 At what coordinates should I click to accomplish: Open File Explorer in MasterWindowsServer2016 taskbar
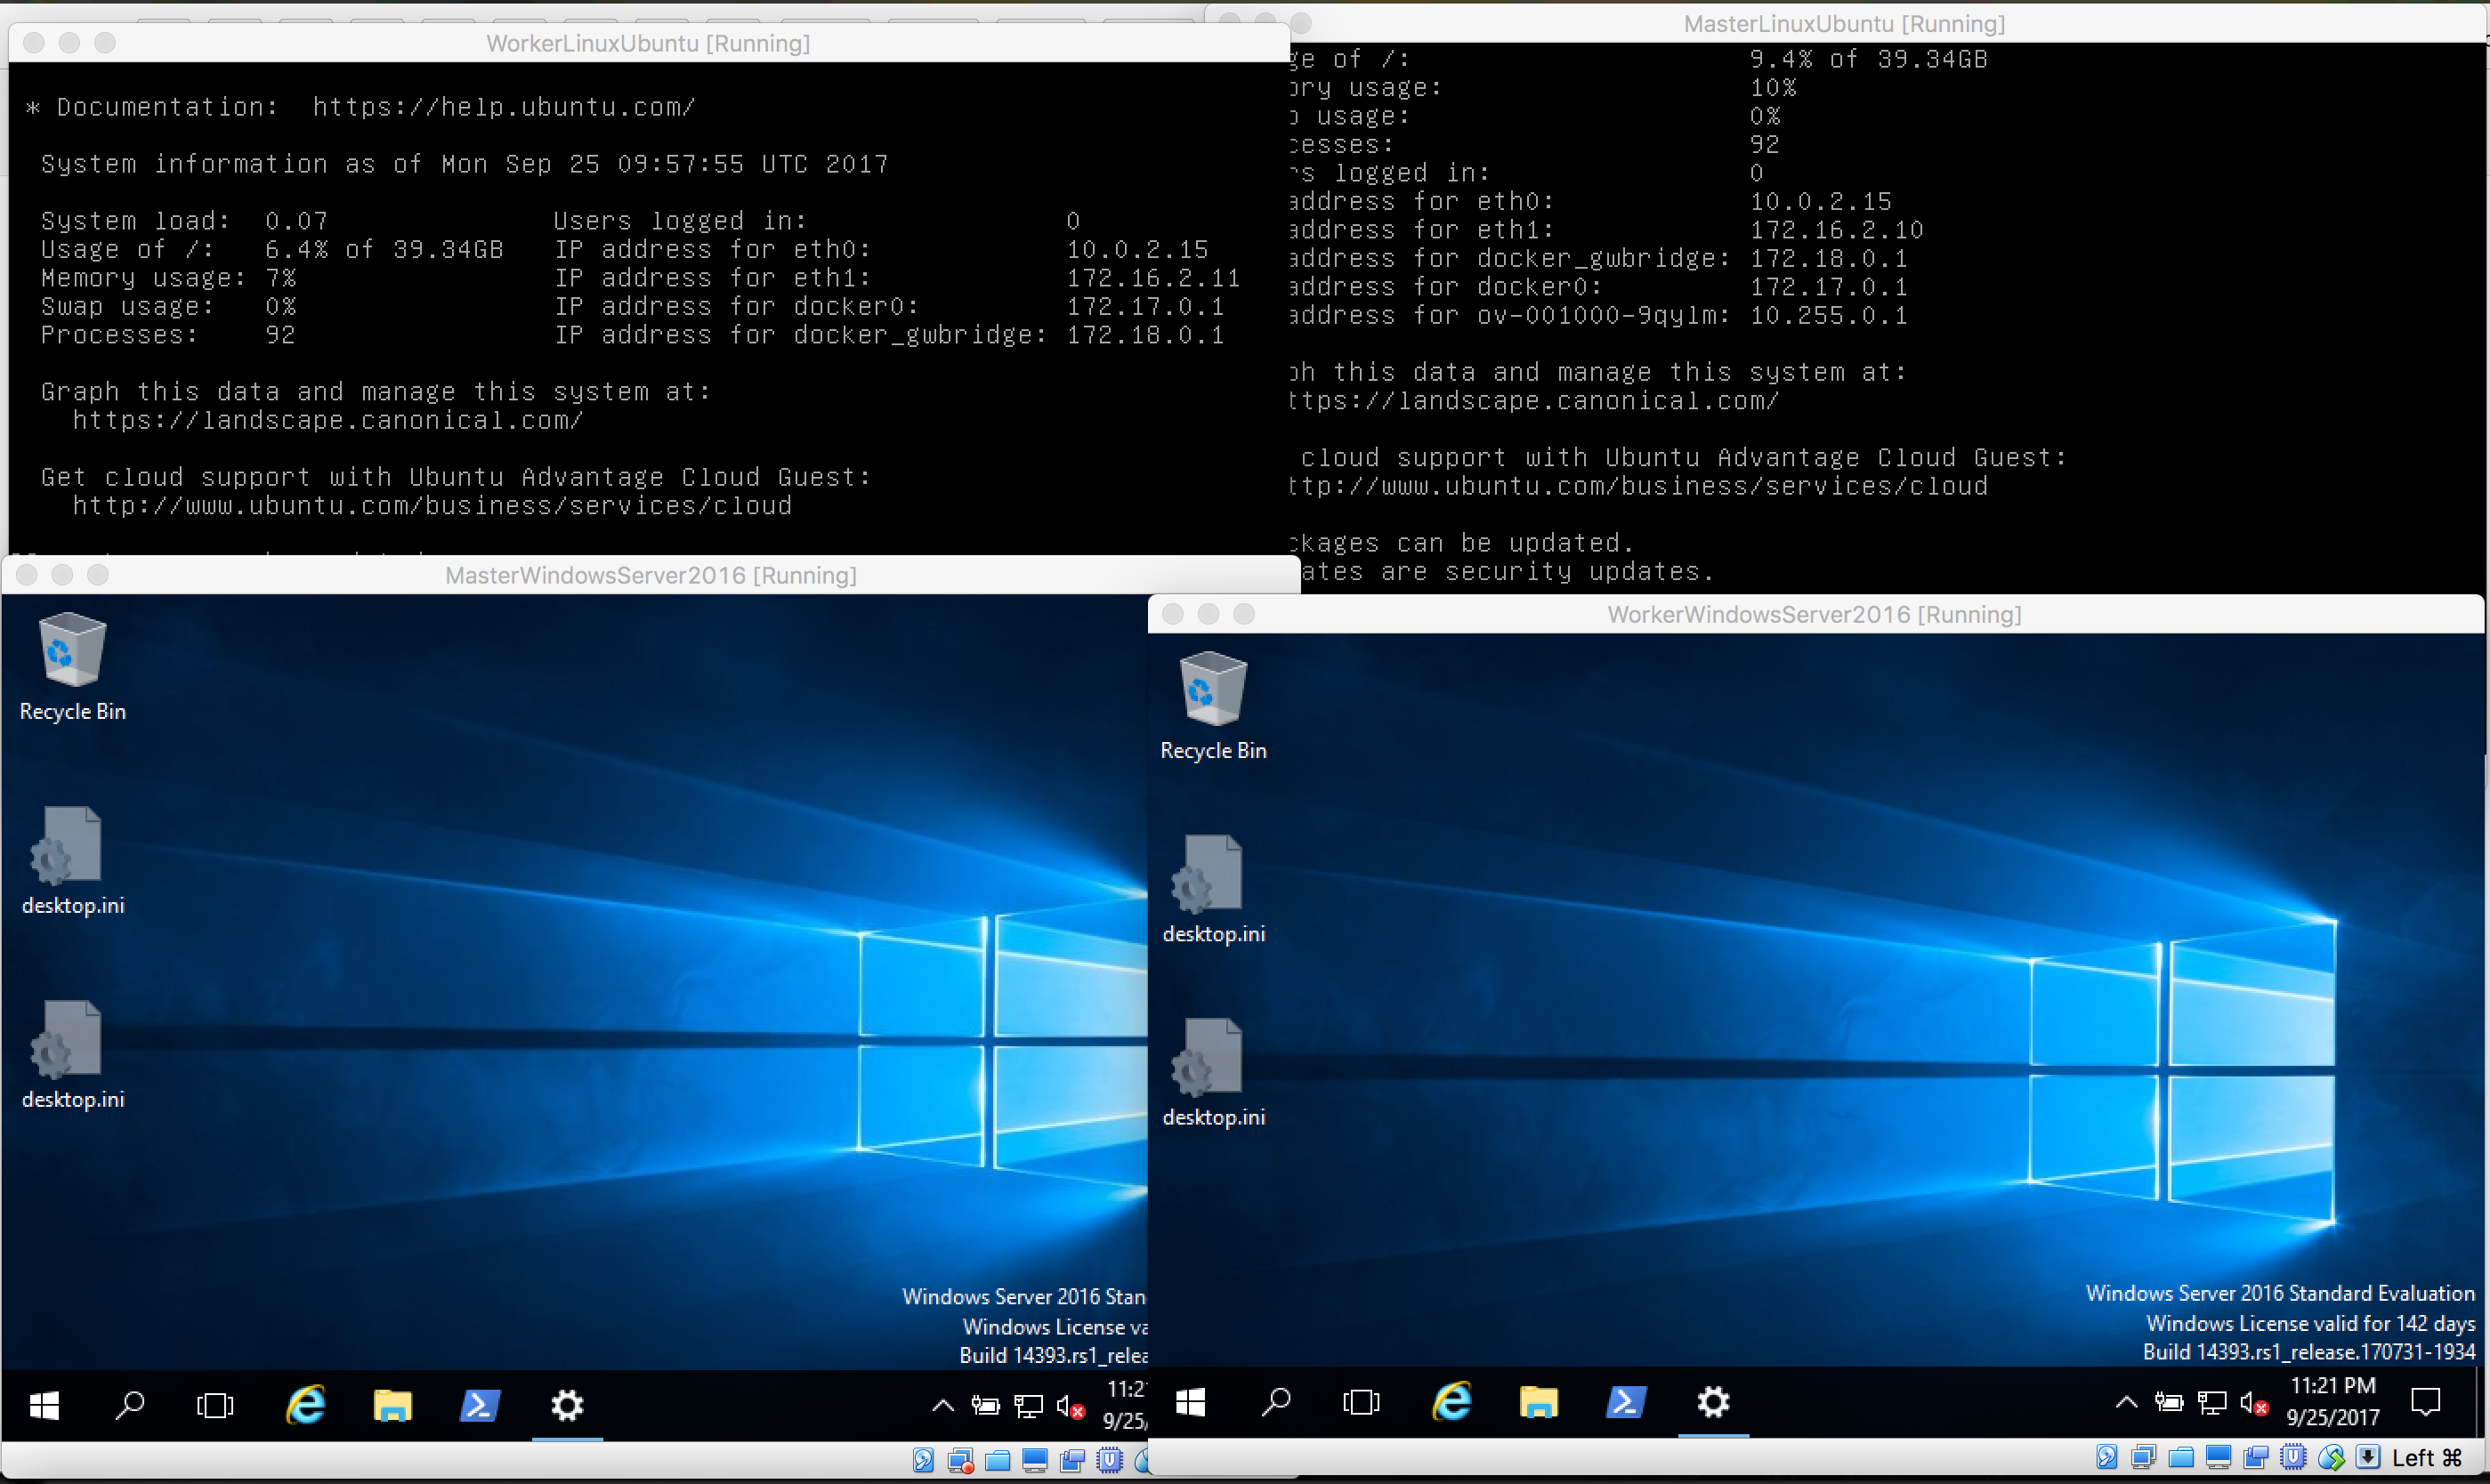pos(392,1405)
